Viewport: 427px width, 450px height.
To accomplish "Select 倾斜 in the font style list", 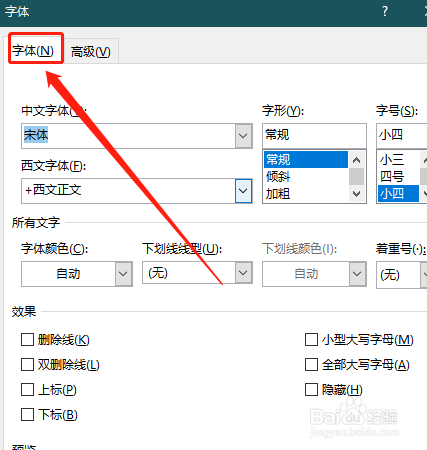I will pyautogui.click(x=306, y=176).
